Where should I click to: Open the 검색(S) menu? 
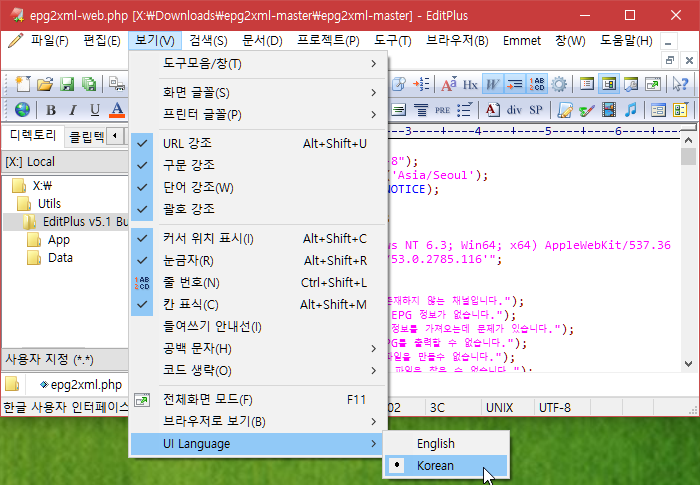(208, 41)
